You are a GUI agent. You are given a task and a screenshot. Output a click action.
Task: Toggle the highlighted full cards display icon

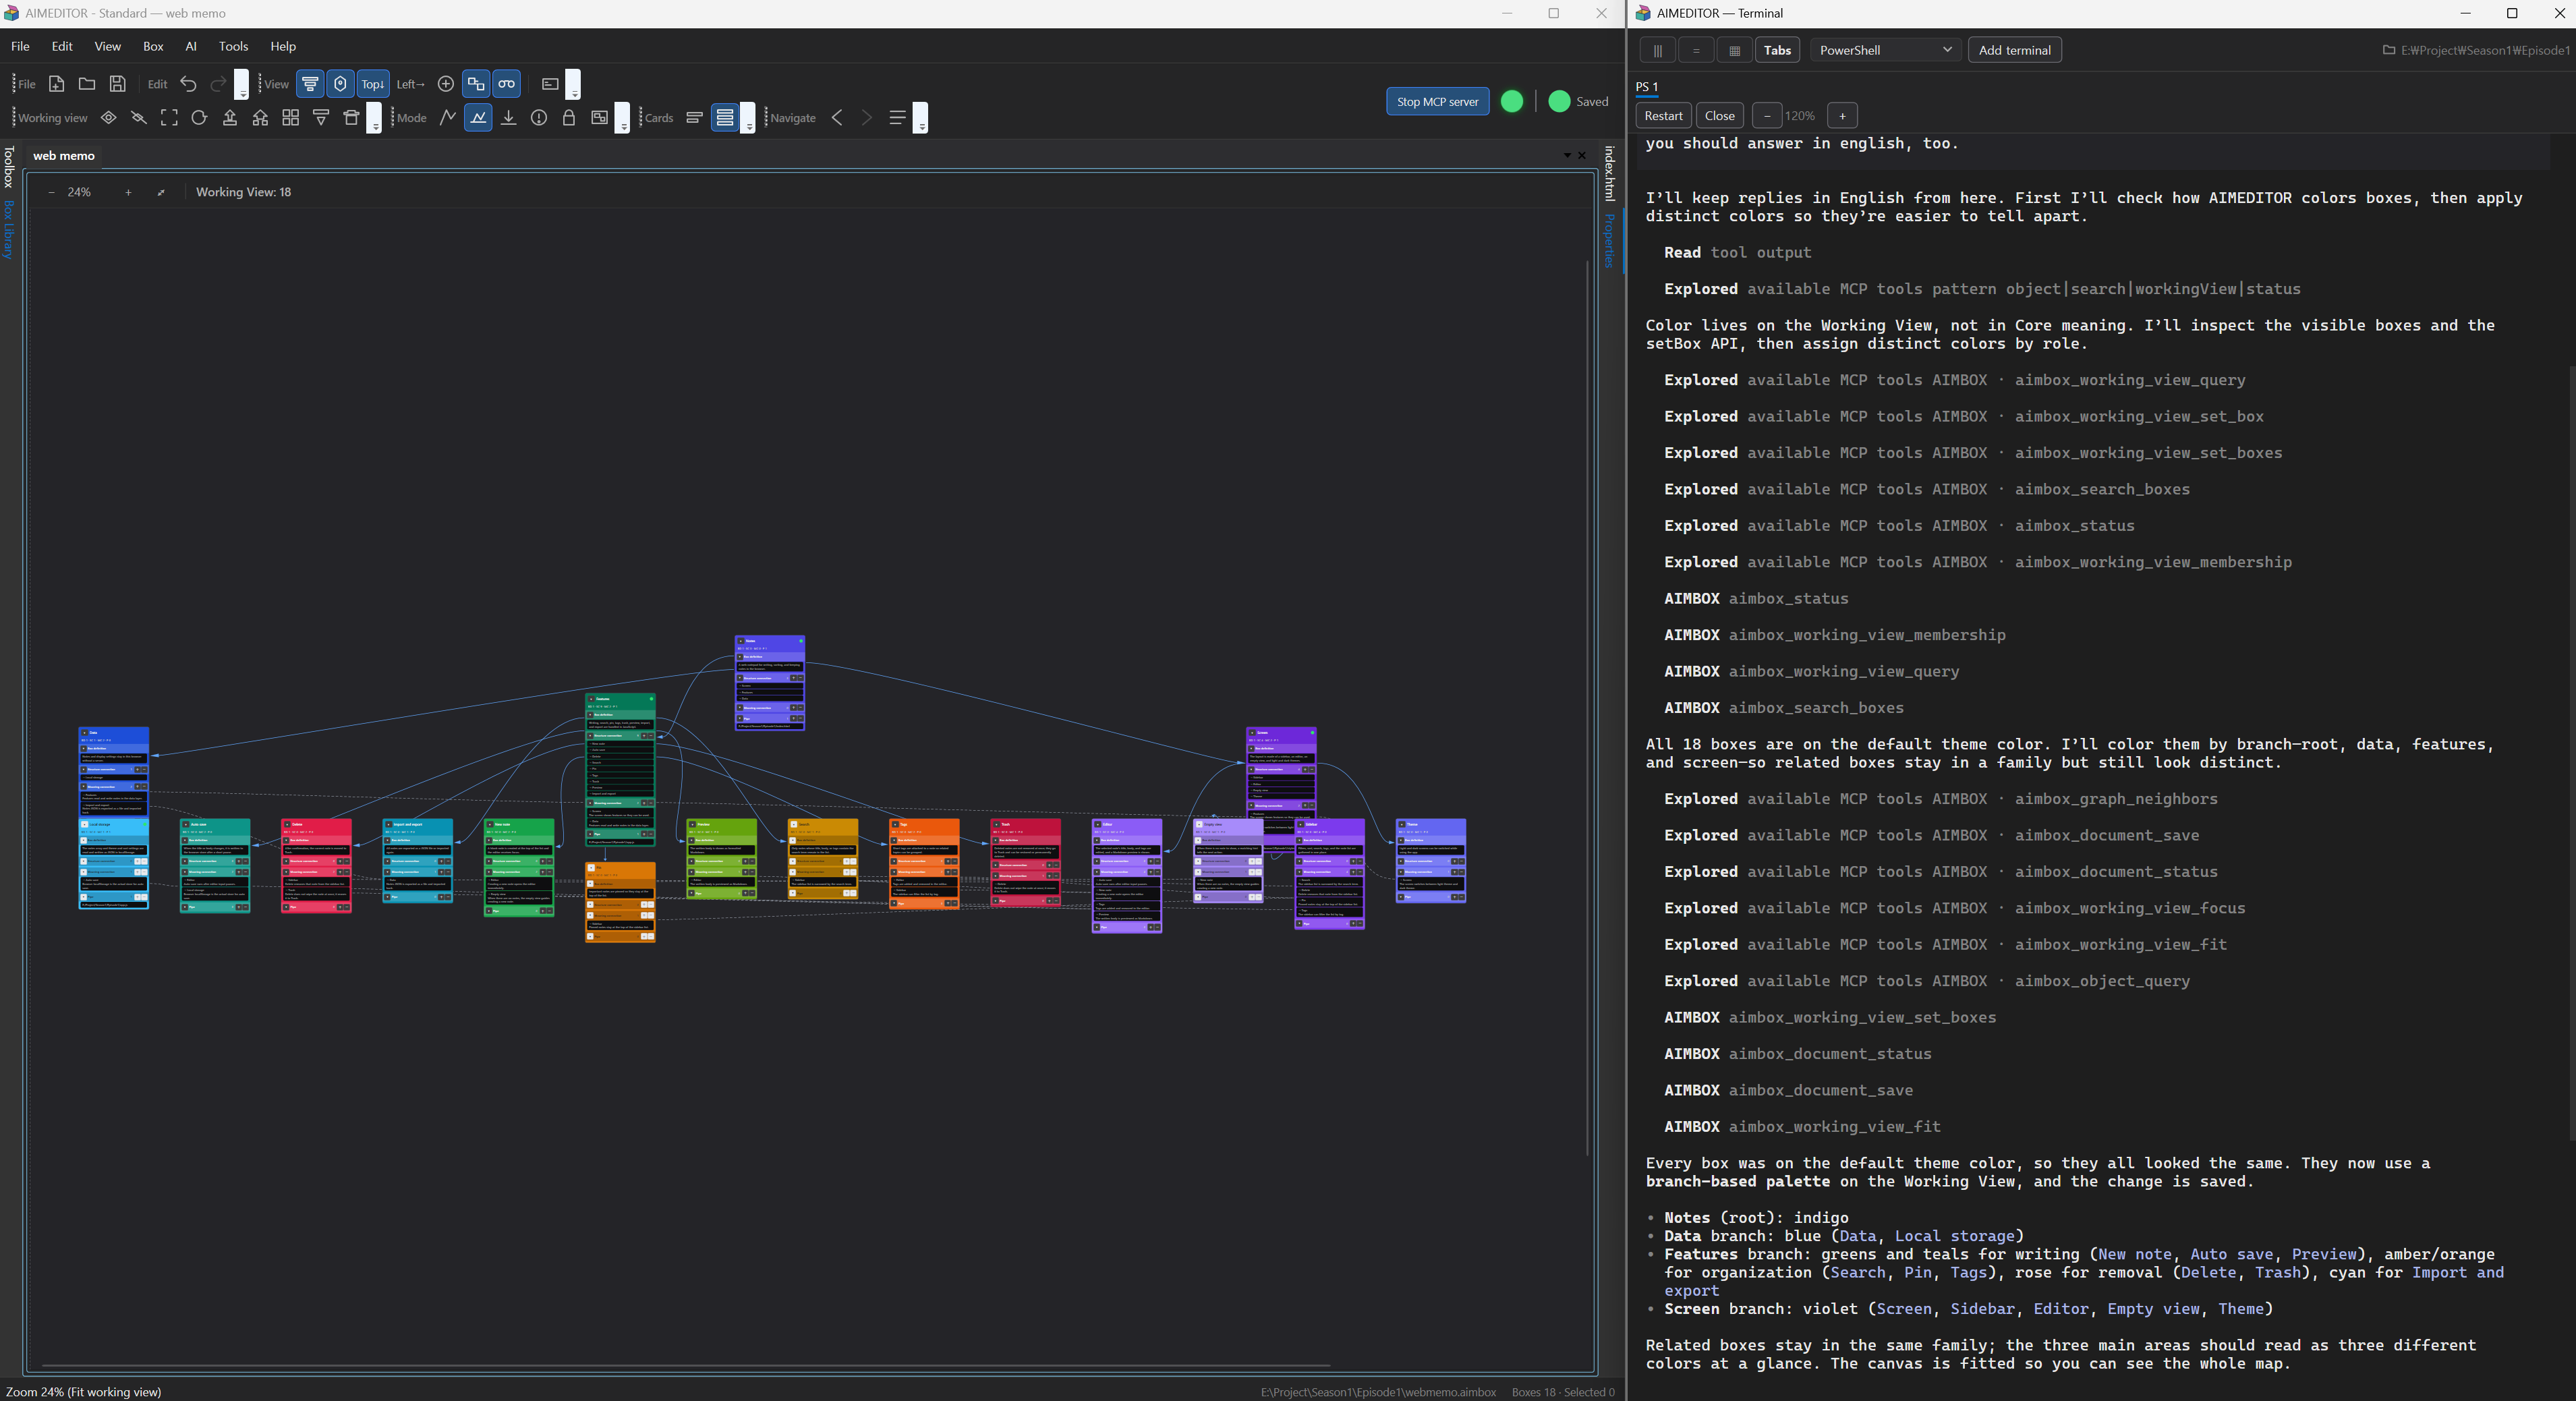coord(725,118)
